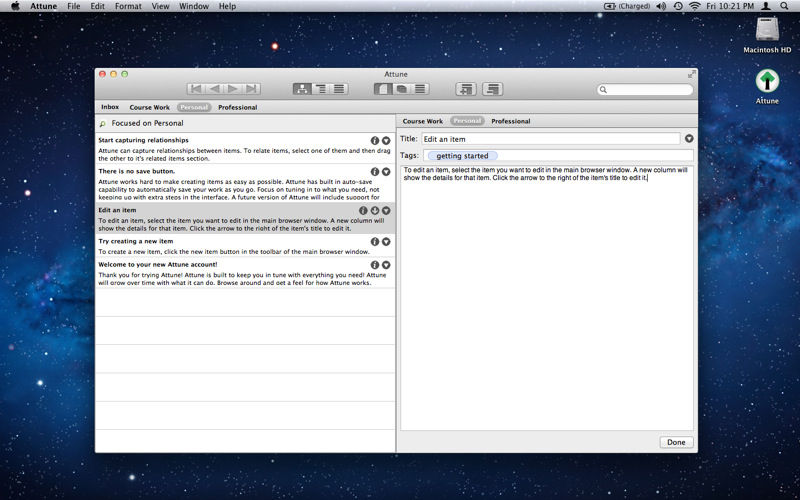
Task: Click the download-arrow icon on Edit an item
Action: tap(374, 210)
